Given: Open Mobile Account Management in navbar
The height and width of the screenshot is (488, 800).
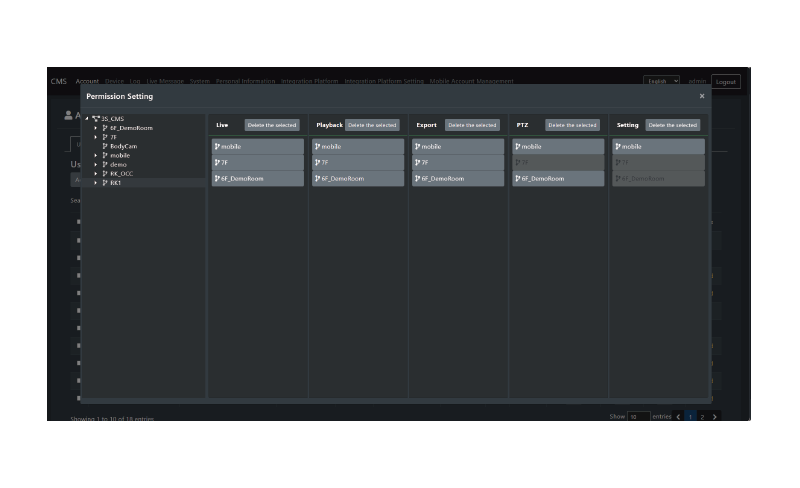Looking at the screenshot, I should point(471,81).
